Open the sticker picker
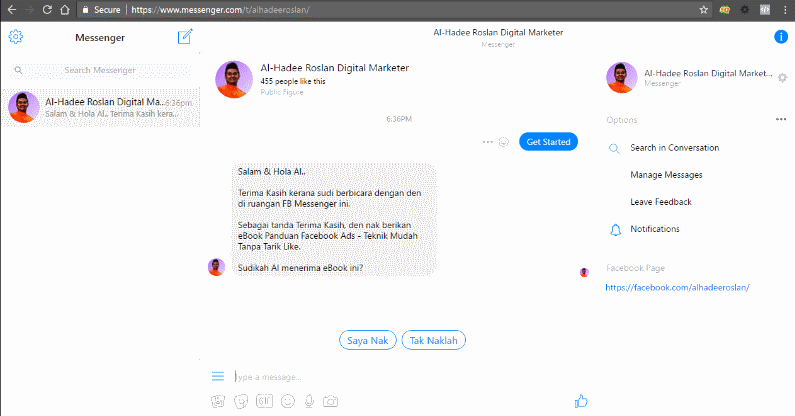The width and height of the screenshot is (795, 416). (241, 401)
